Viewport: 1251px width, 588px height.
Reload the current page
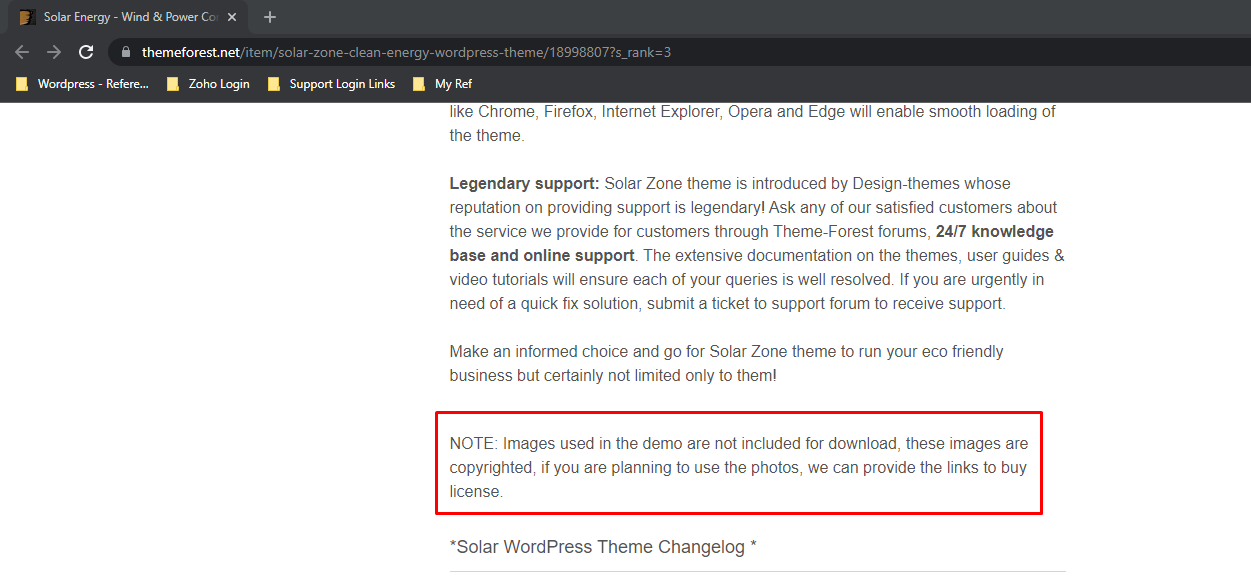coord(86,52)
